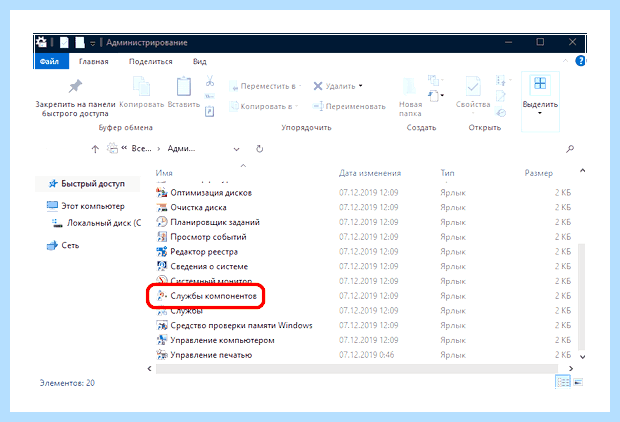Sort by the Дата изменения column header
620x422 pixels.
pos(370,173)
